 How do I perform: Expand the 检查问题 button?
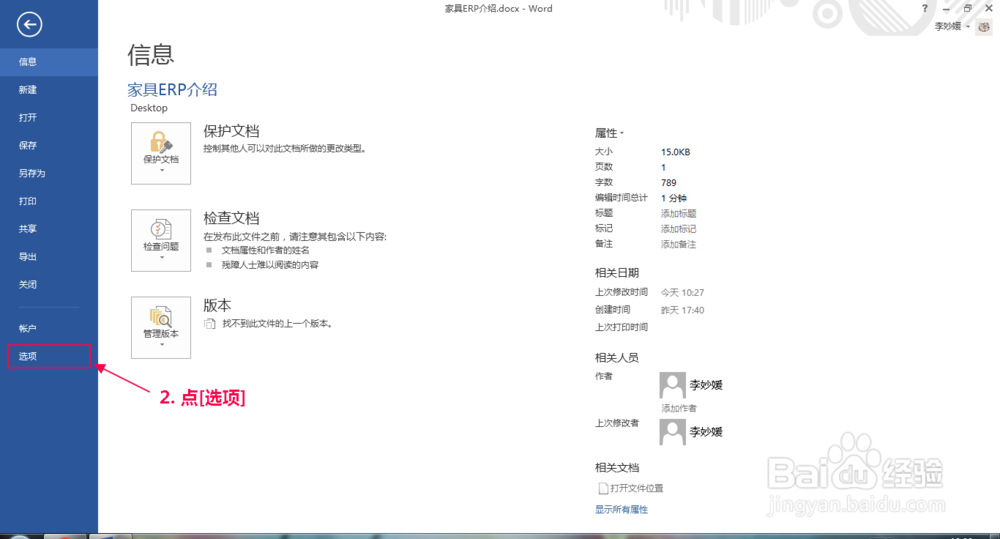pyautogui.click(x=161, y=240)
